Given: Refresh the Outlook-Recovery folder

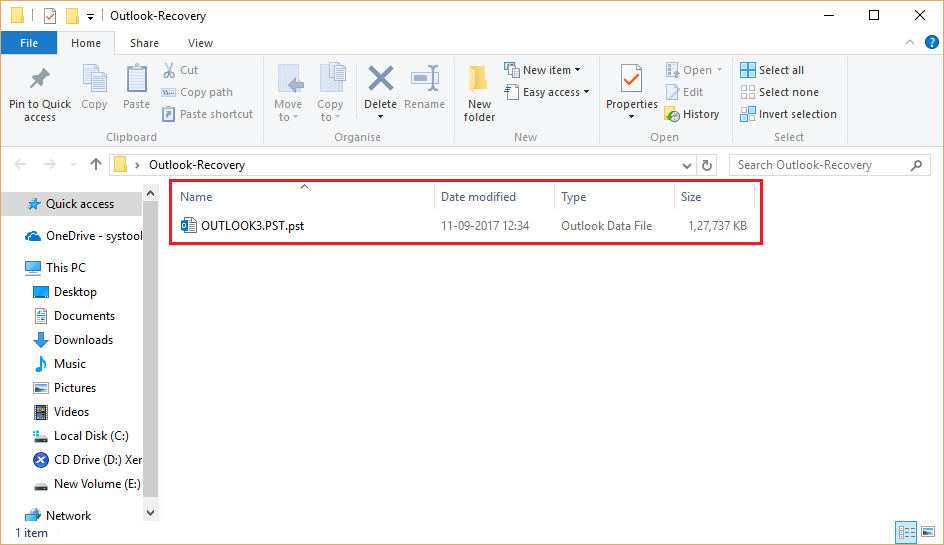Looking at the screenshot, I should click(x=707, y=165).
